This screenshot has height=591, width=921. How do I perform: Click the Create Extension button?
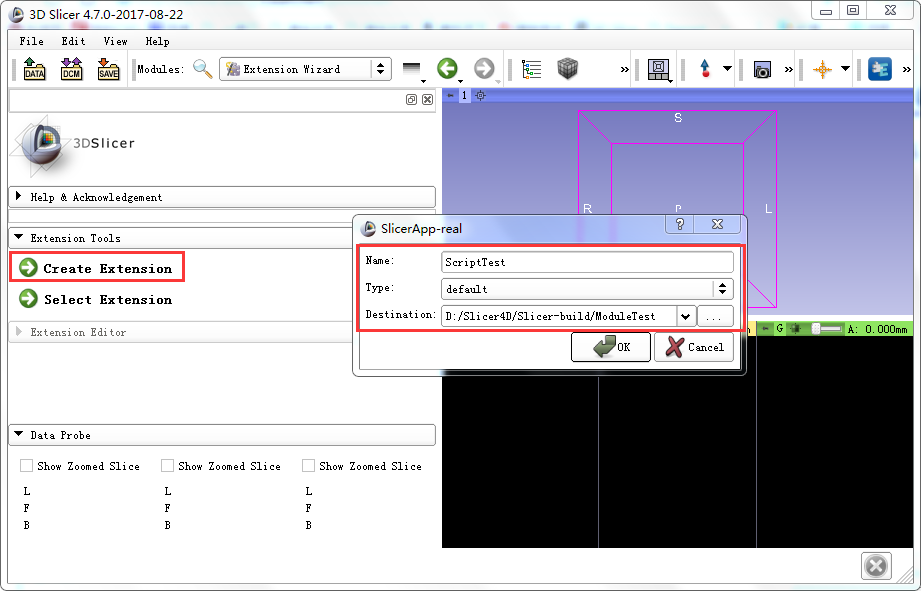[x=97, y=268]
